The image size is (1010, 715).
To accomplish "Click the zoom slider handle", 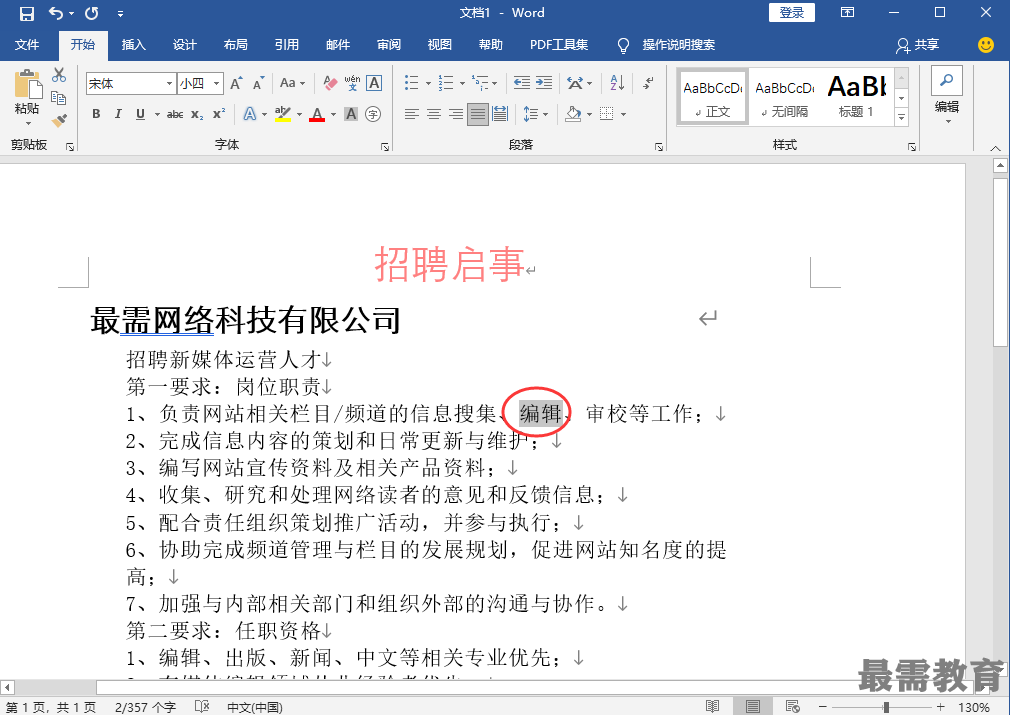I will coord(886,707).
